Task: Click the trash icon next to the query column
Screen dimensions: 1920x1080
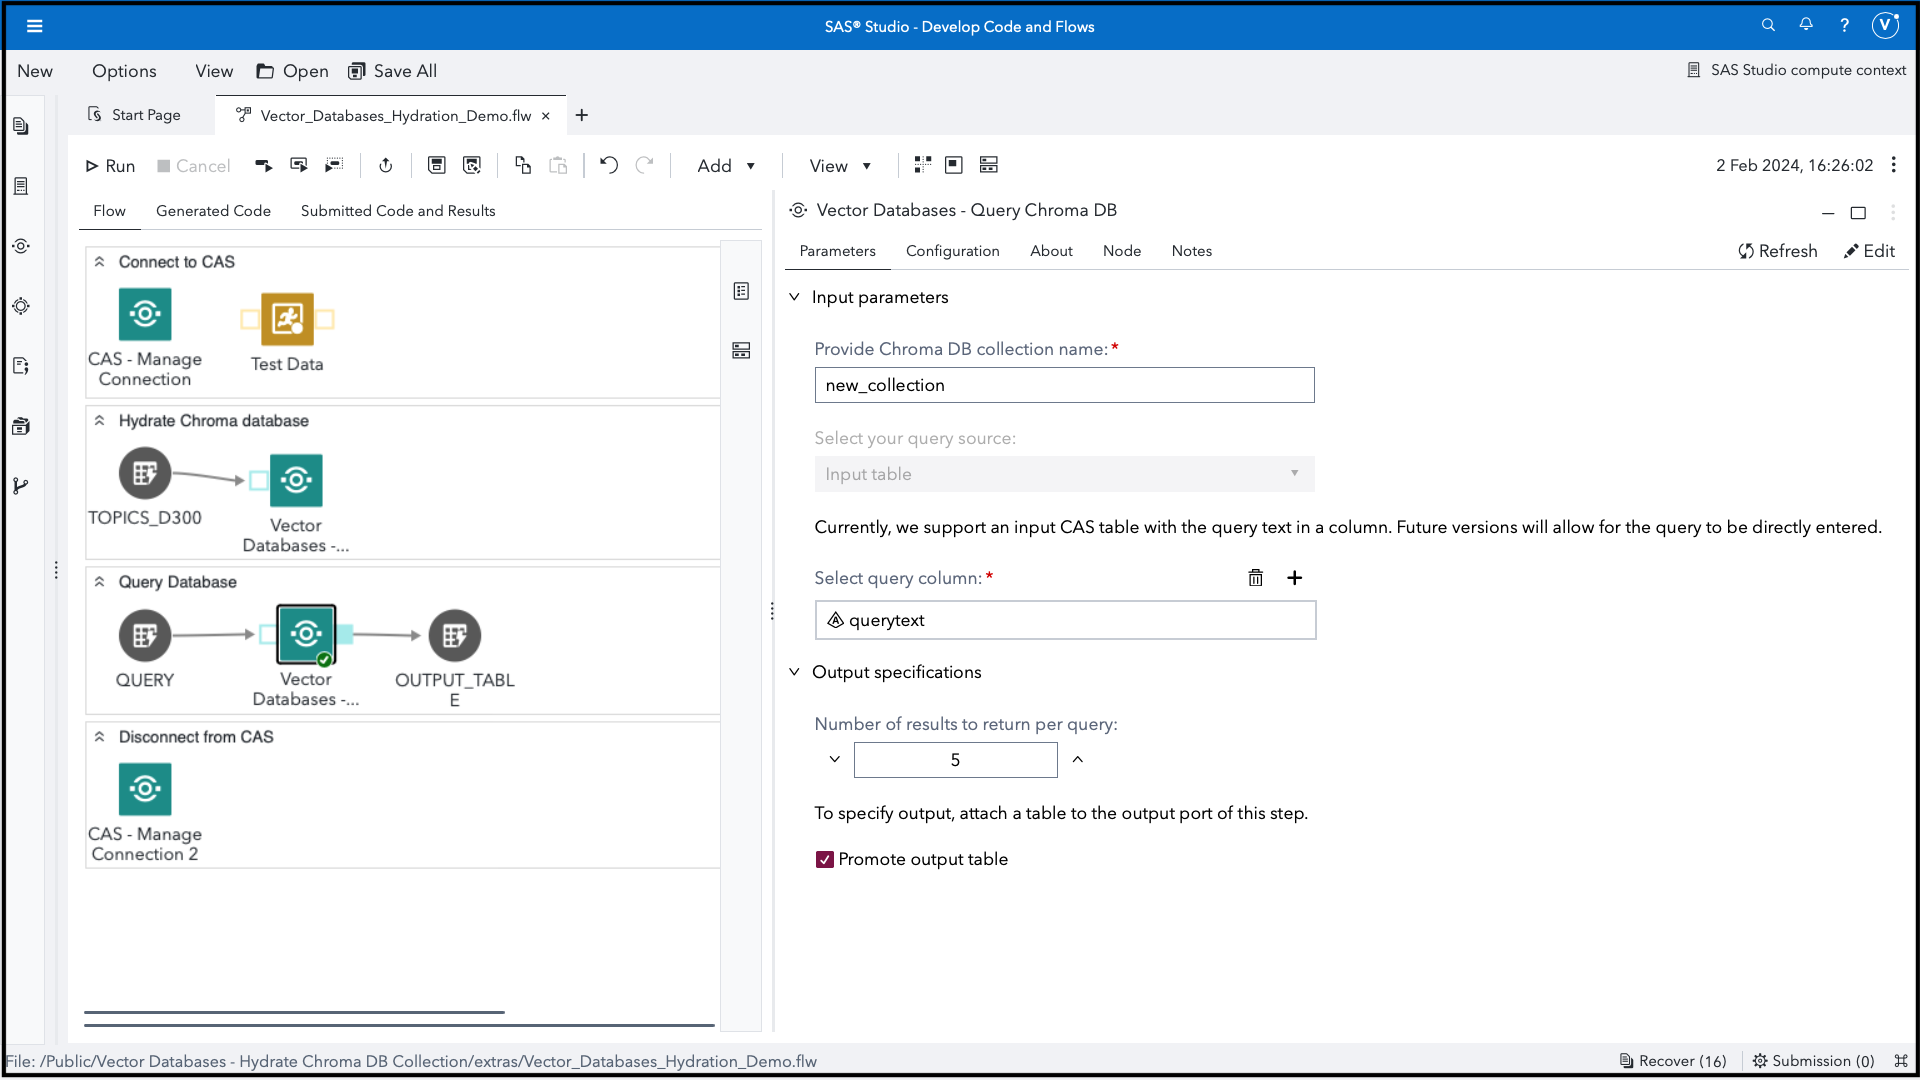Action: [x=1255, y=578]
